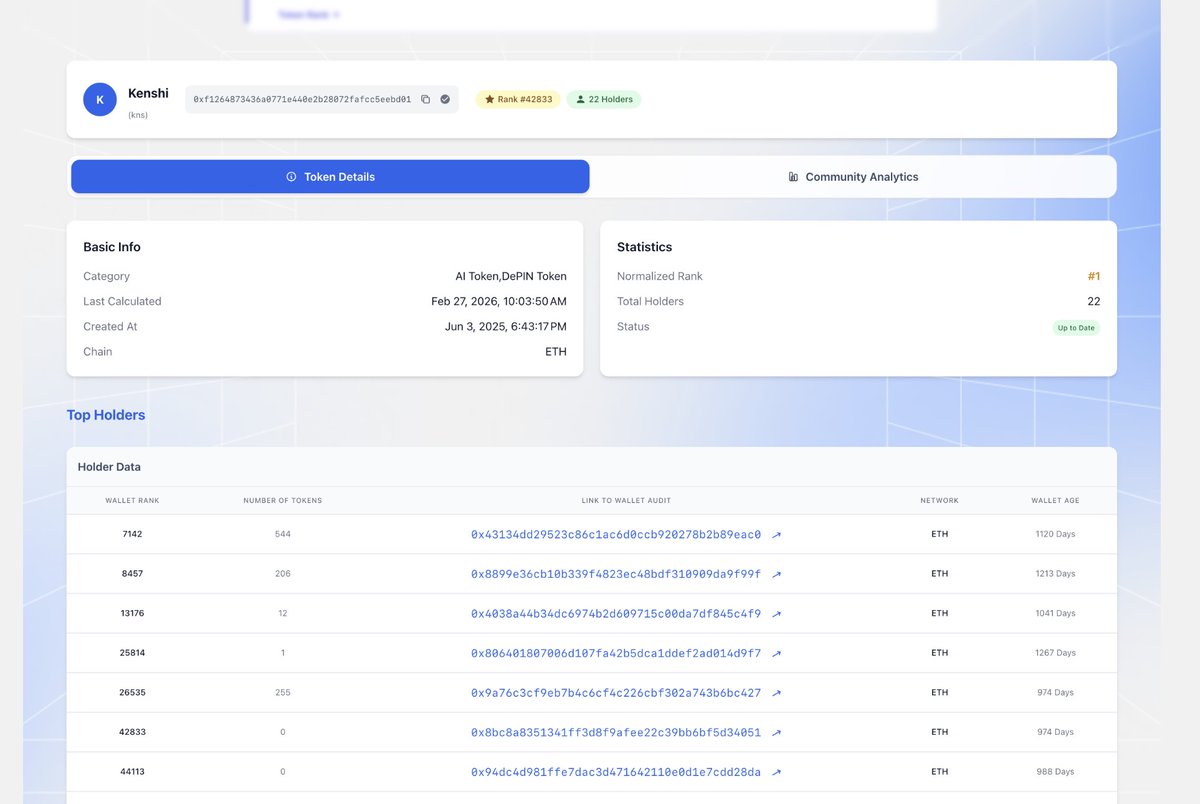Open wallet audit 0x4038a44b34dc6974b2d609715c00da7df845c4f9

(616, 614)
